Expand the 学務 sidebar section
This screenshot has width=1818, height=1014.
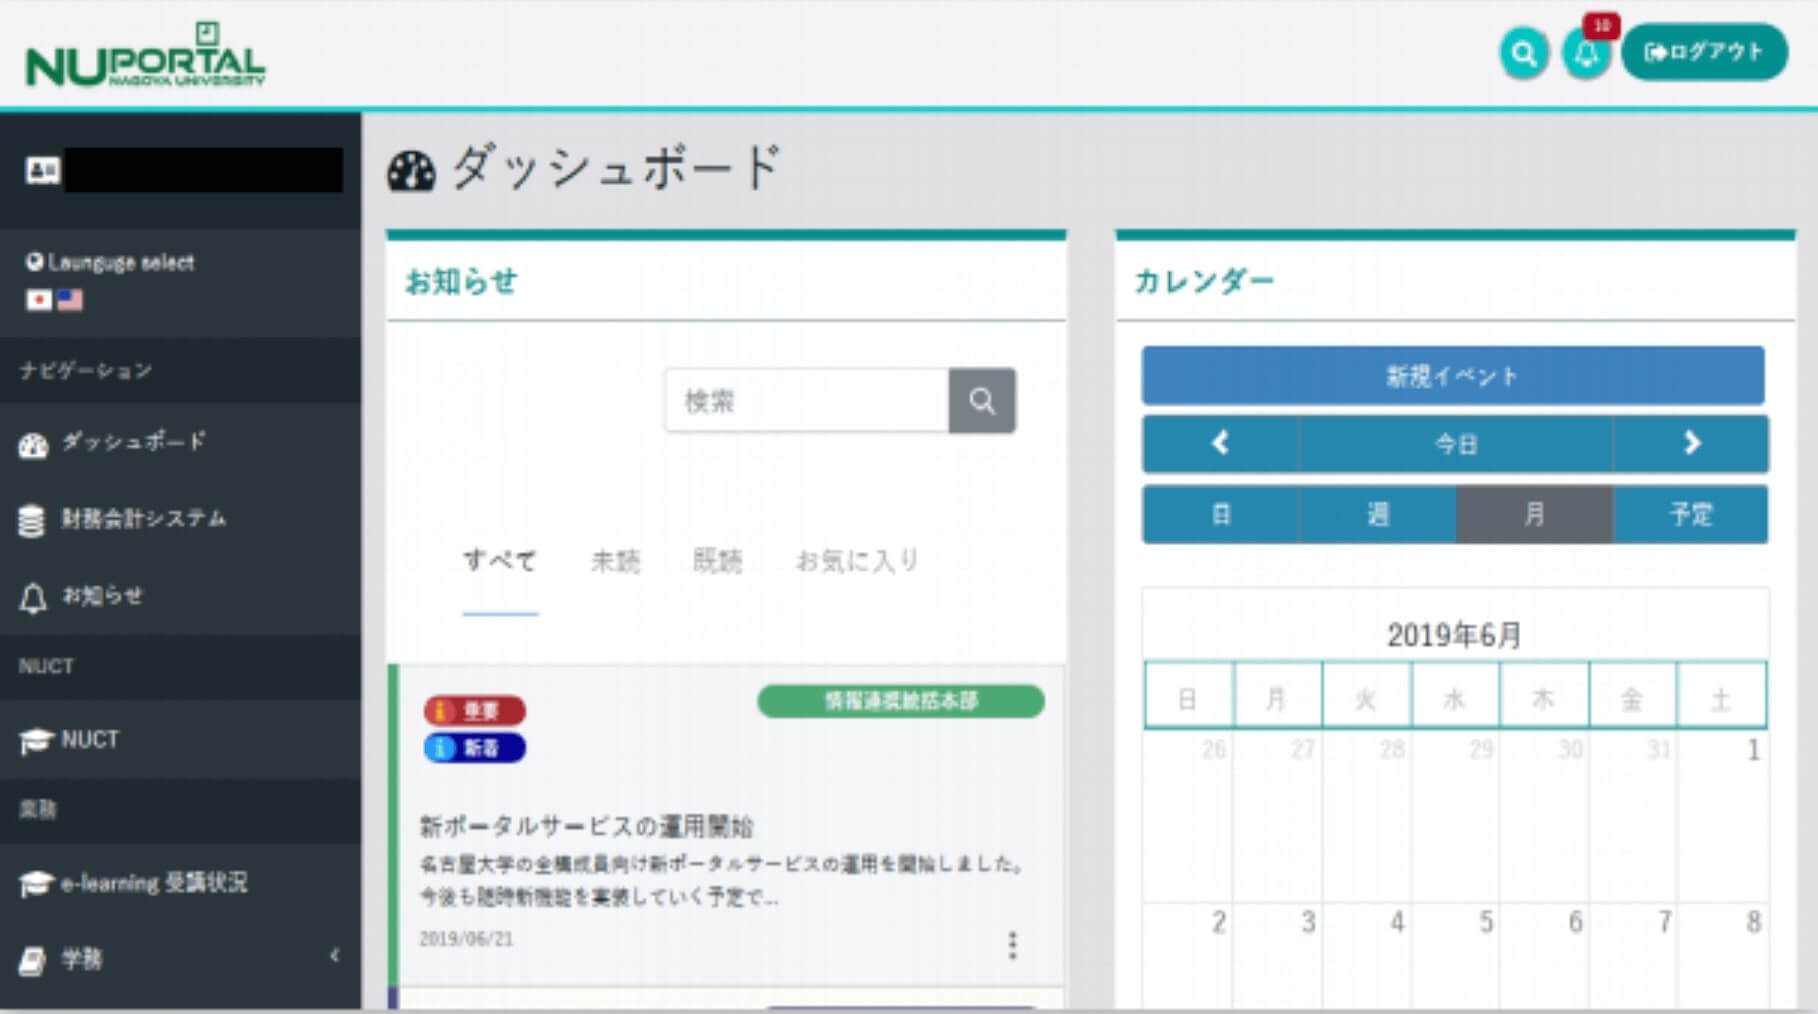180,958
